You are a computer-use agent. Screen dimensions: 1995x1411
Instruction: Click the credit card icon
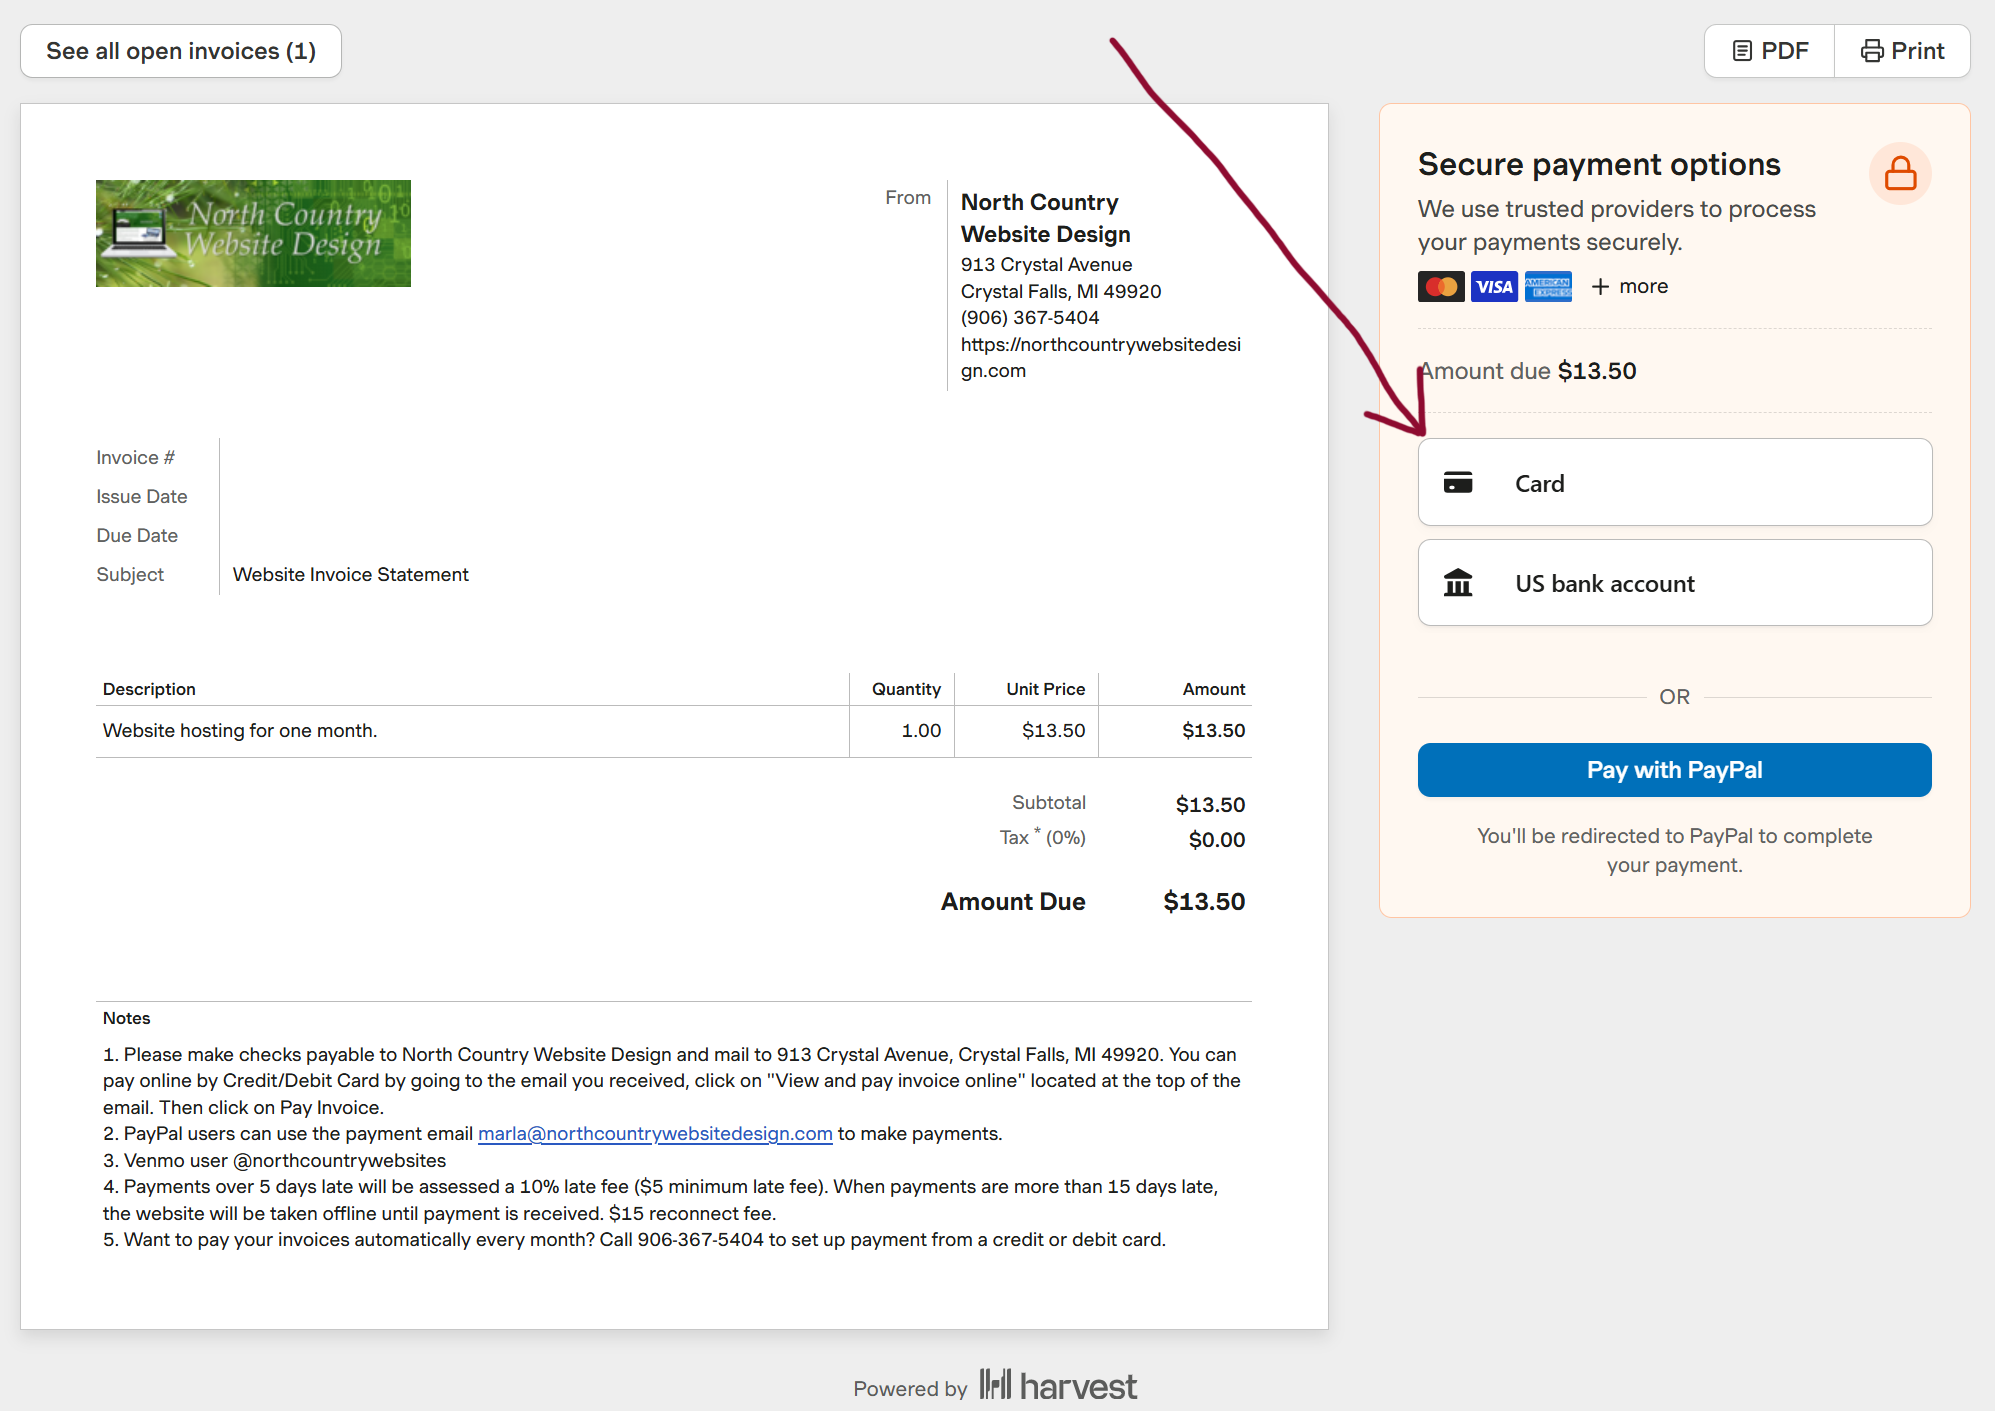1458,483
